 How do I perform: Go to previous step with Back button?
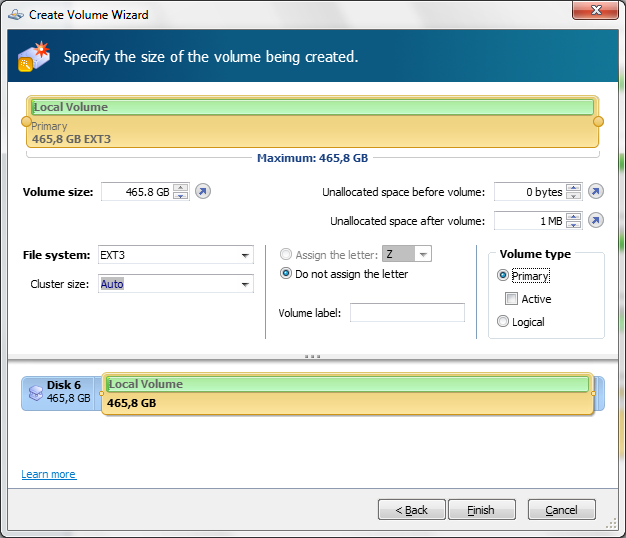411,510
